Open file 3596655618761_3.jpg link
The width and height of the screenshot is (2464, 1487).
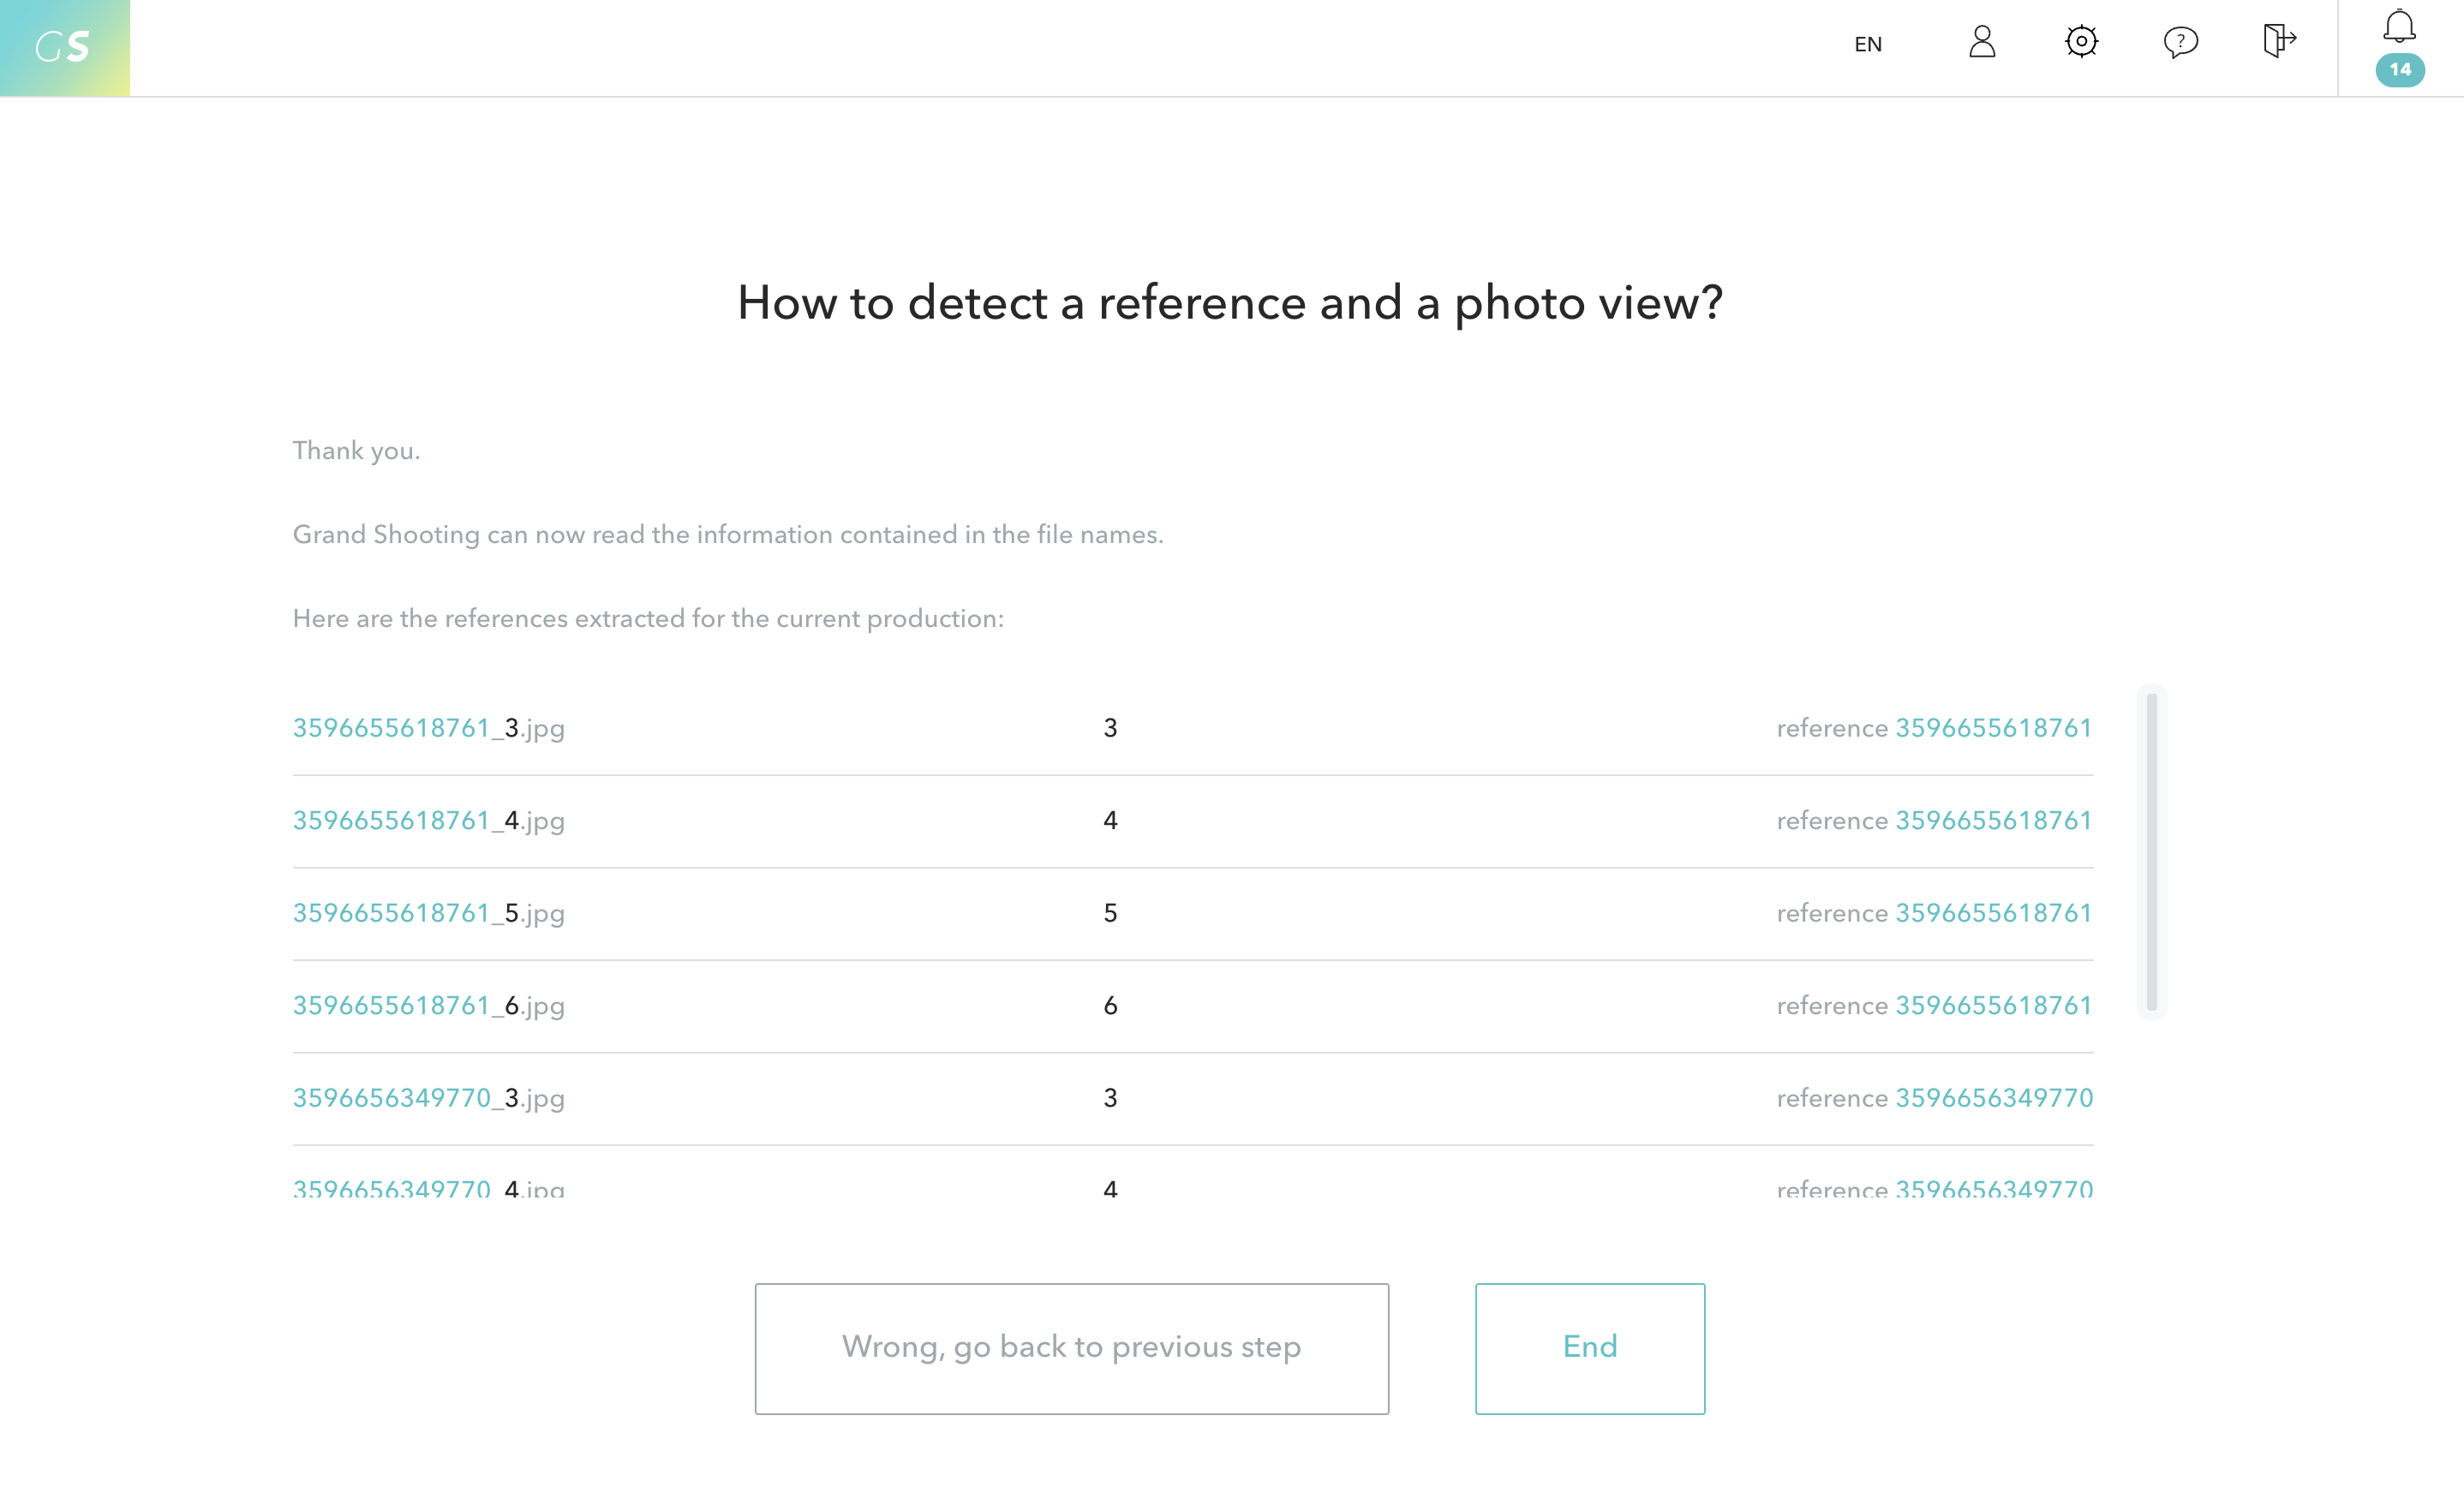pos(428,728)
